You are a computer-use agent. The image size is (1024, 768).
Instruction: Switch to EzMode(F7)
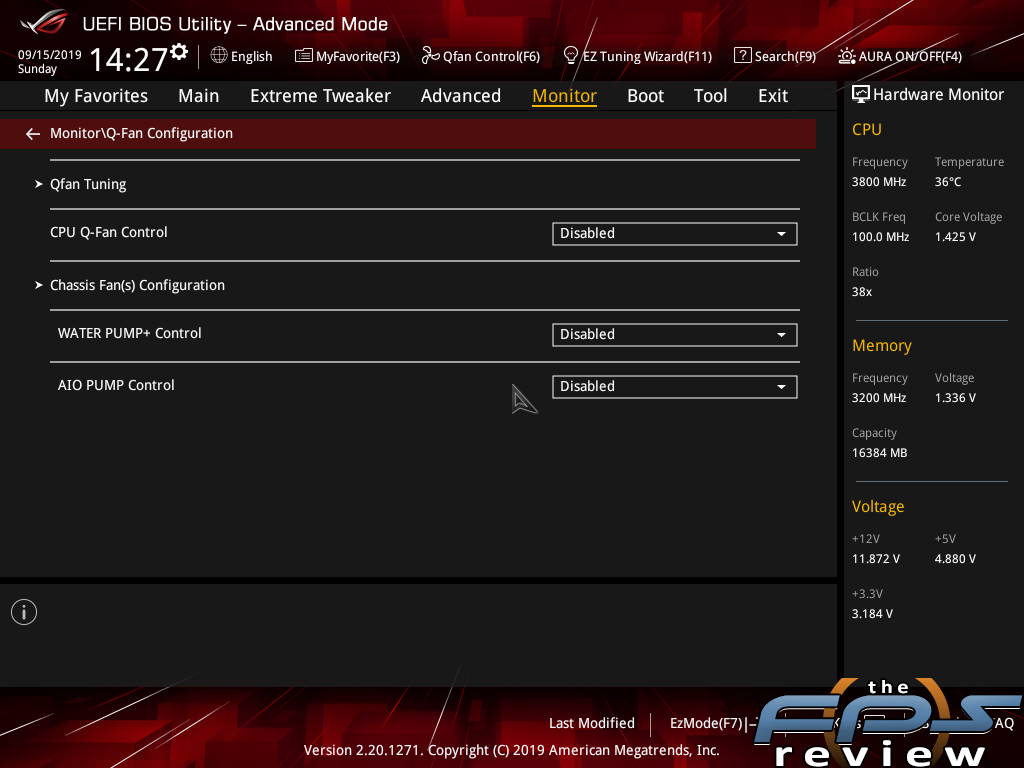pyautogui.click(x=712, y=723)
